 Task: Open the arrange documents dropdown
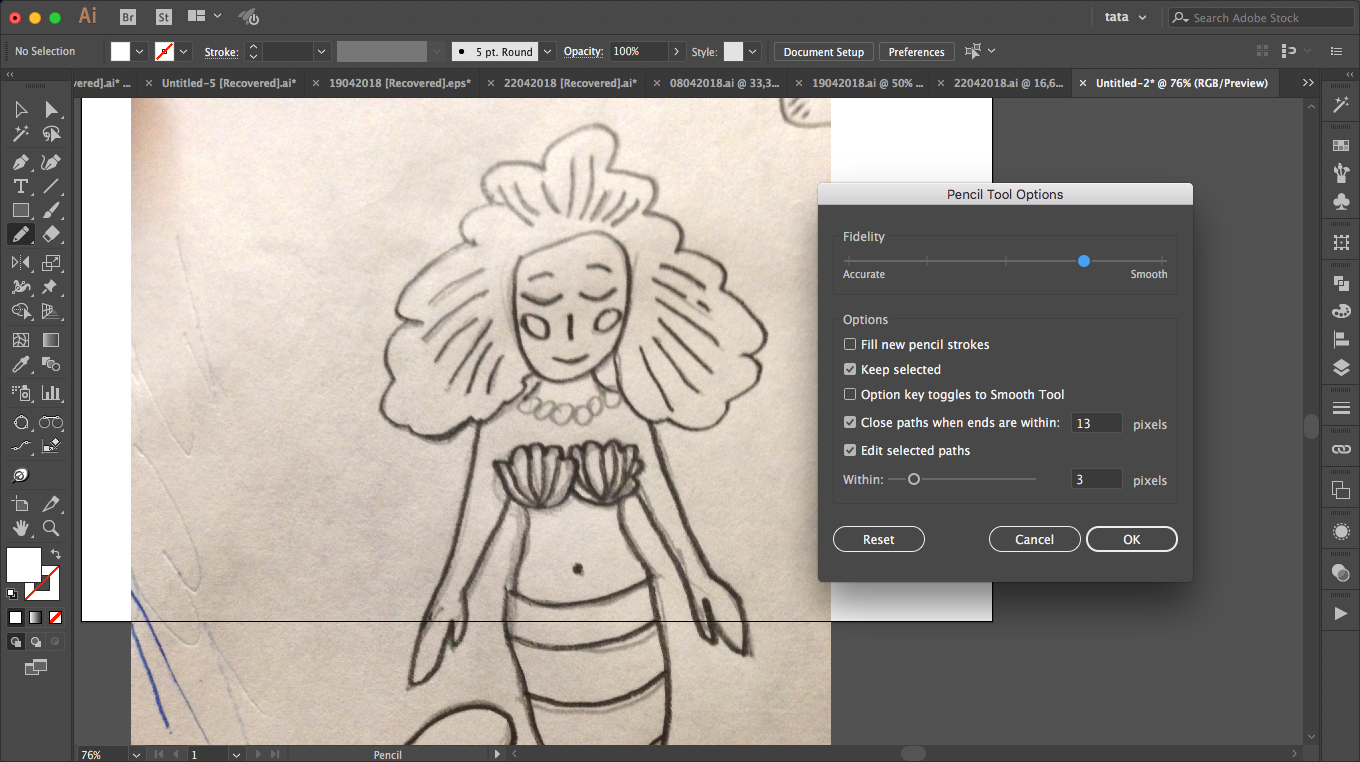204,17
